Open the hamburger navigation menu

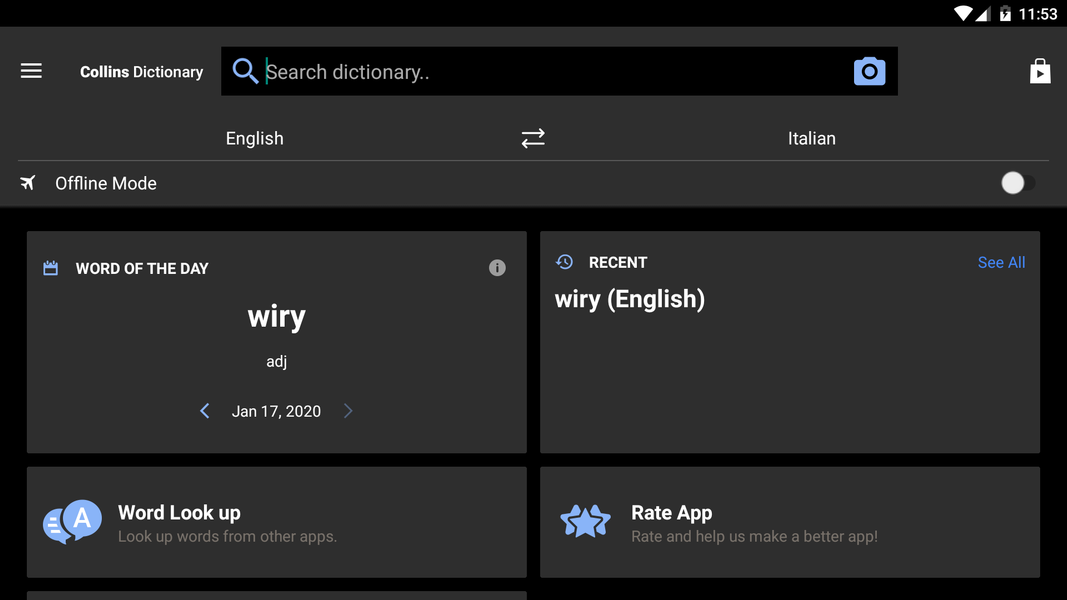[31, 71]
